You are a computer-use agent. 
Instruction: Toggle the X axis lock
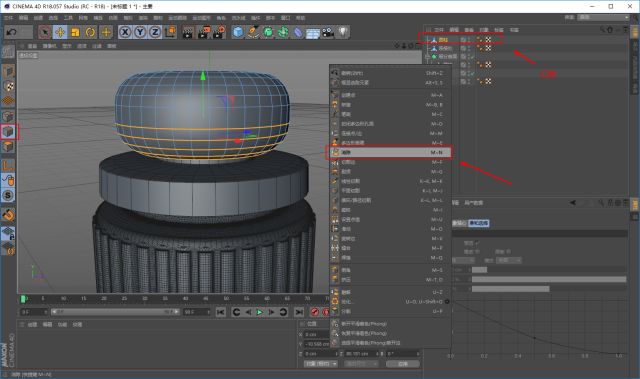(x=125, y=32)
